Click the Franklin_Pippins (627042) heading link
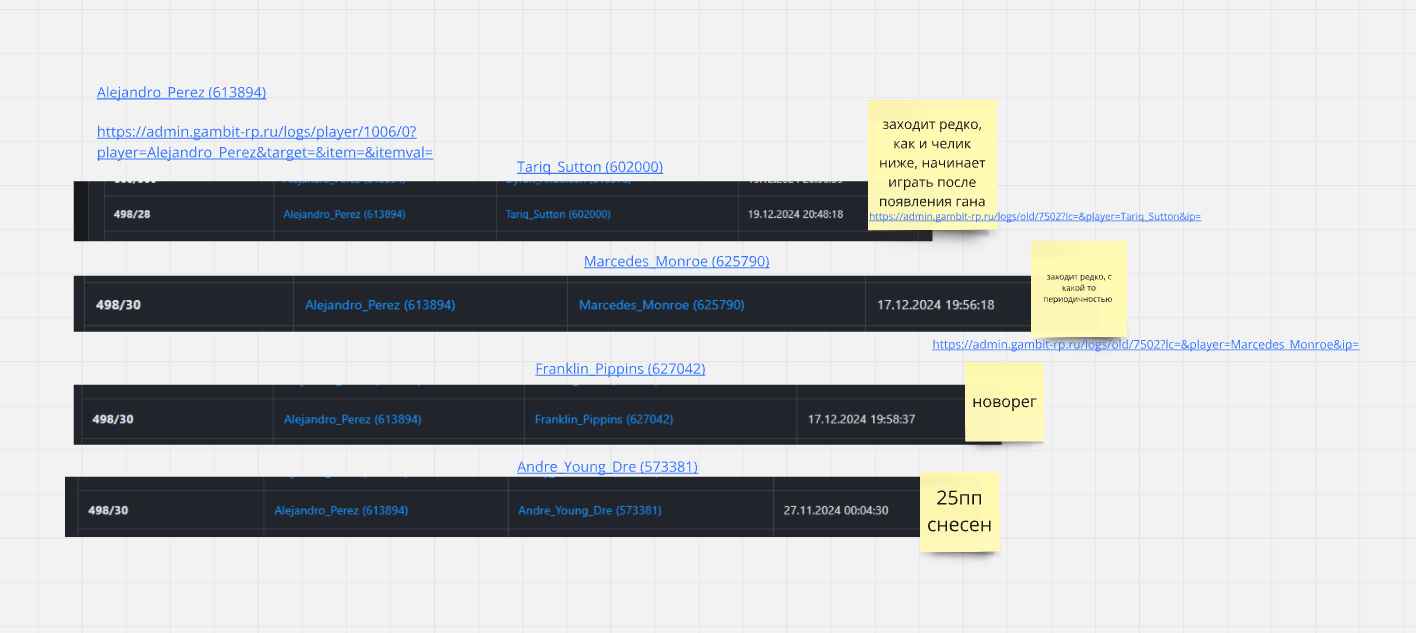This screenshot has width=1416, height=633. 620,369
